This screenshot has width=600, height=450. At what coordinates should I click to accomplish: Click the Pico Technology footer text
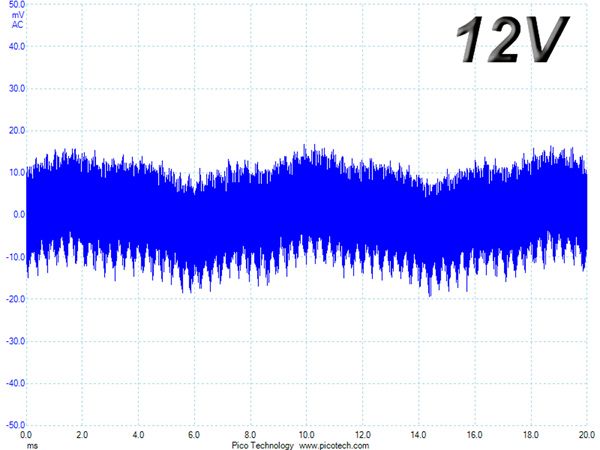coord(262,445)
